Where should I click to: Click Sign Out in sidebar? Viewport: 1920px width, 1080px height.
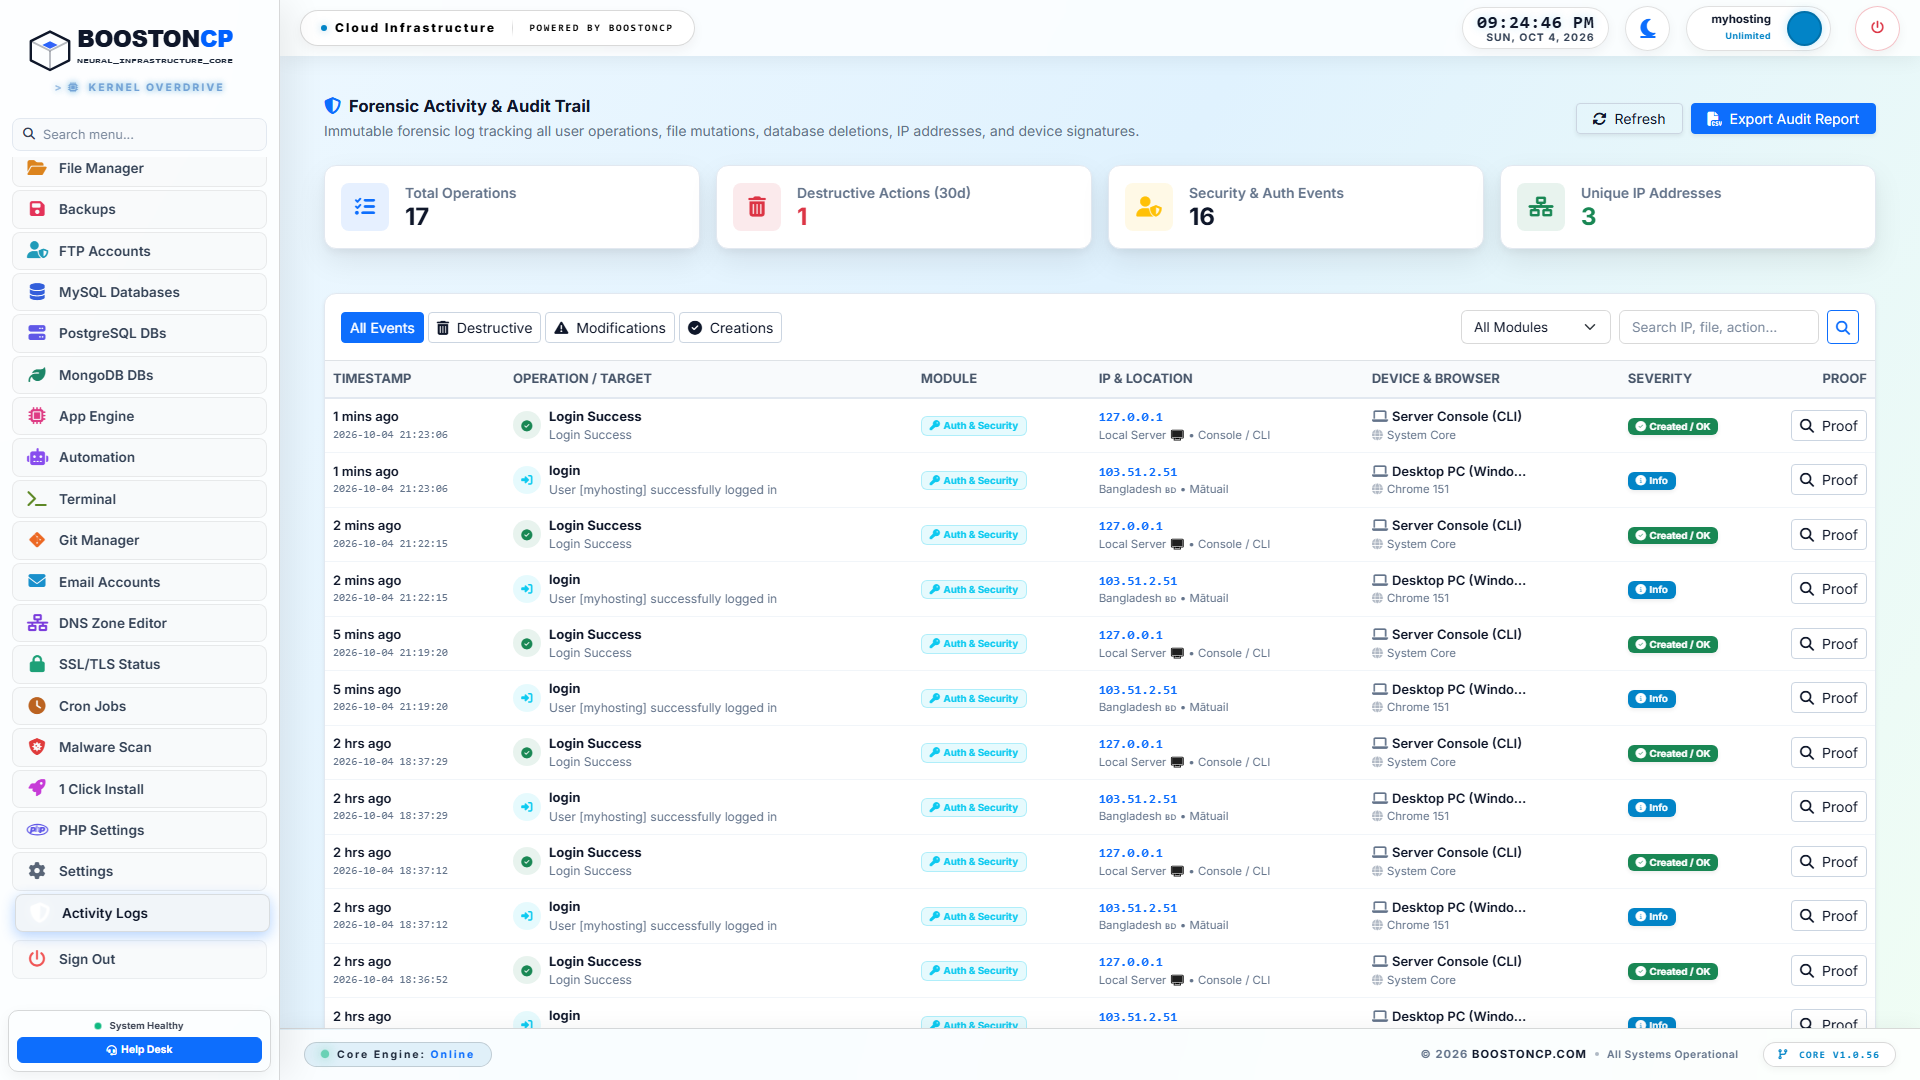pyautogui.click(x=140, y=959)
